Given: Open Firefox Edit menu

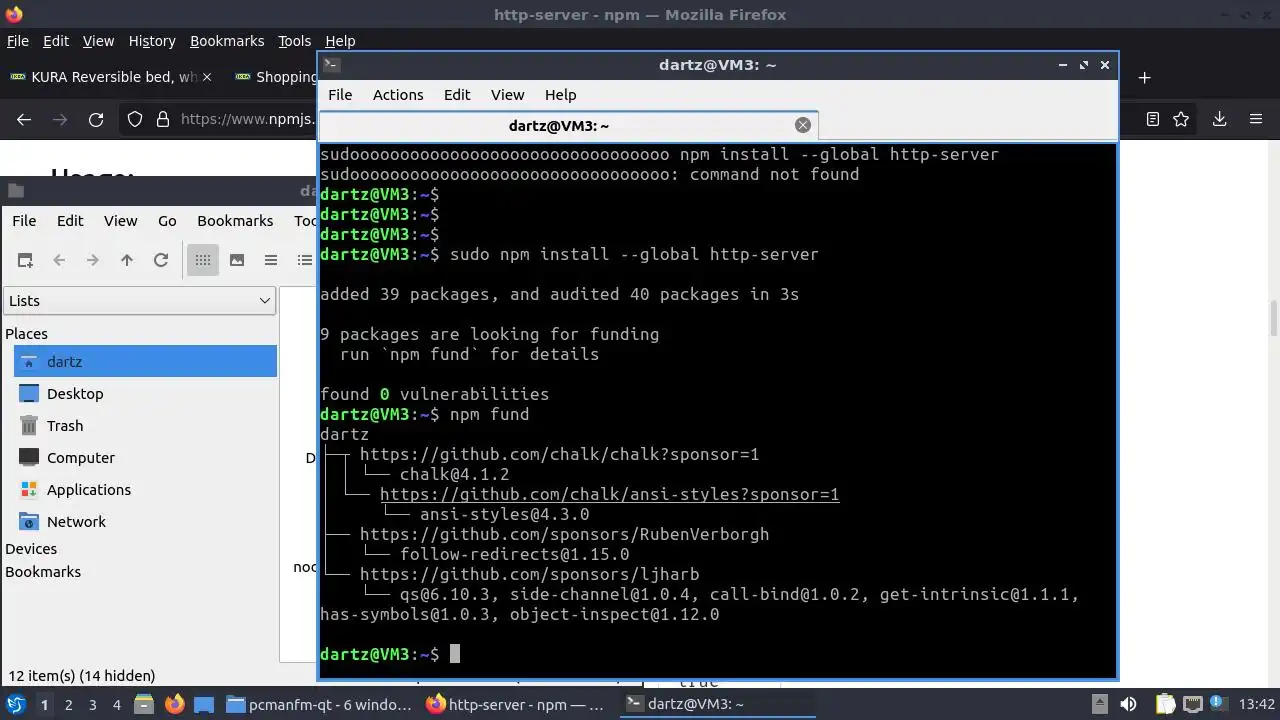Looking at the screenshot, I should pyautogui.click(x=56, y=41).
